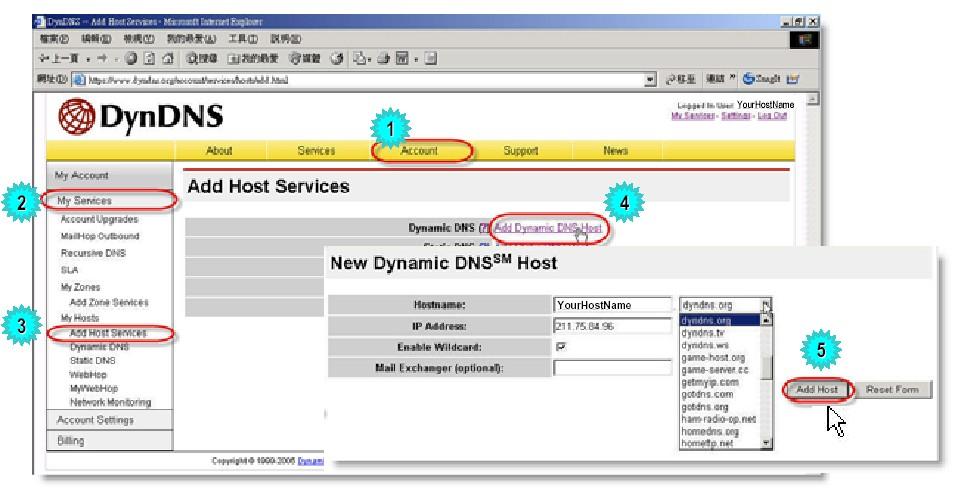Click the My Services link at top right
Viewport: 966px width, 489px height.
click(x=693, y=116)
